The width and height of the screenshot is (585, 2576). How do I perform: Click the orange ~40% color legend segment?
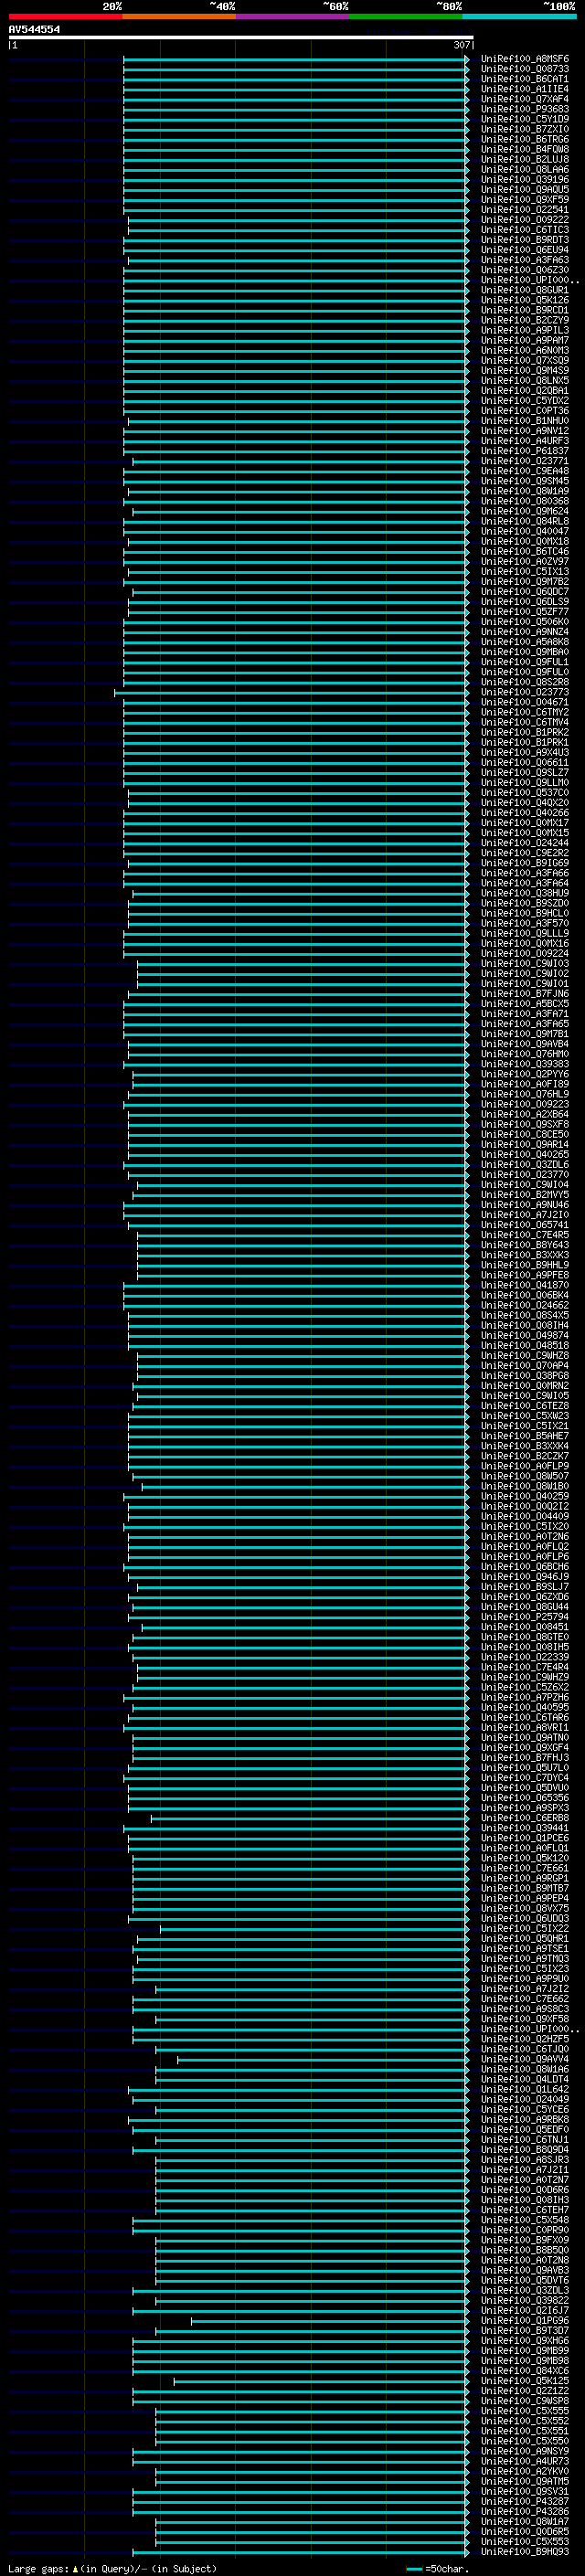[x=179, y=17]
